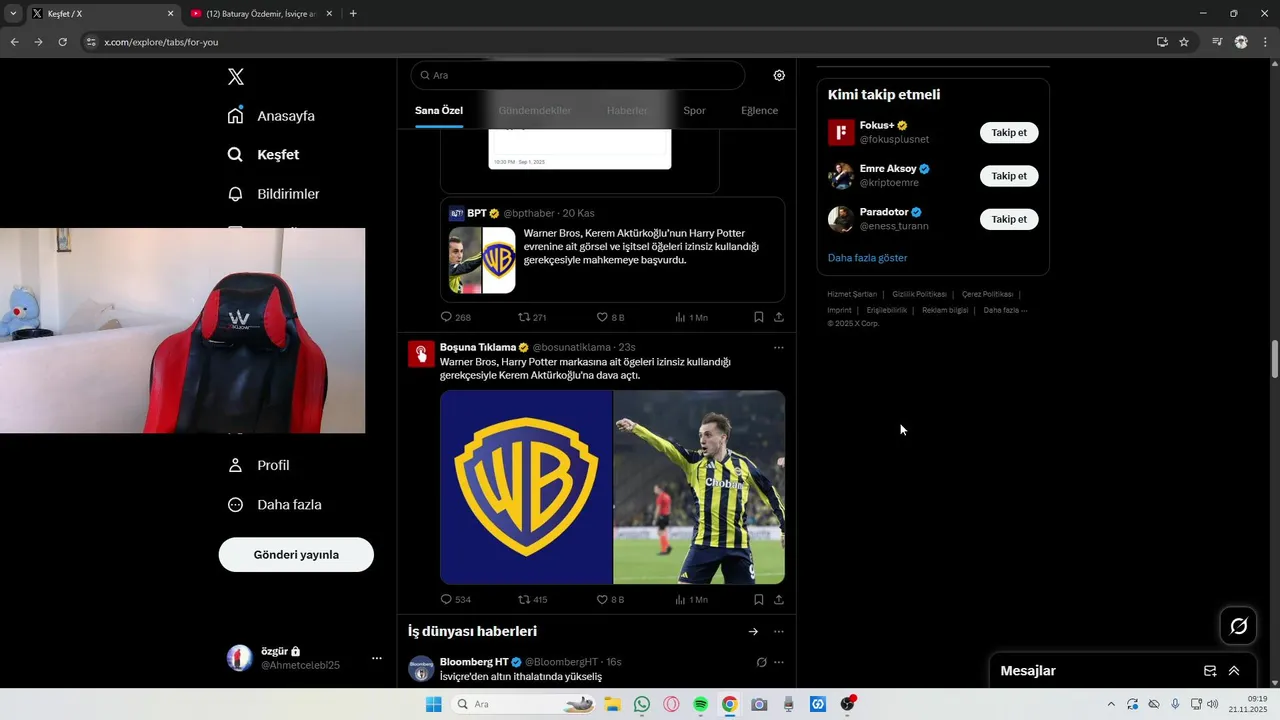The image size is (1280, 720).
Task: Open Hizmet Şartları footer link
Action: coord(852,295)
